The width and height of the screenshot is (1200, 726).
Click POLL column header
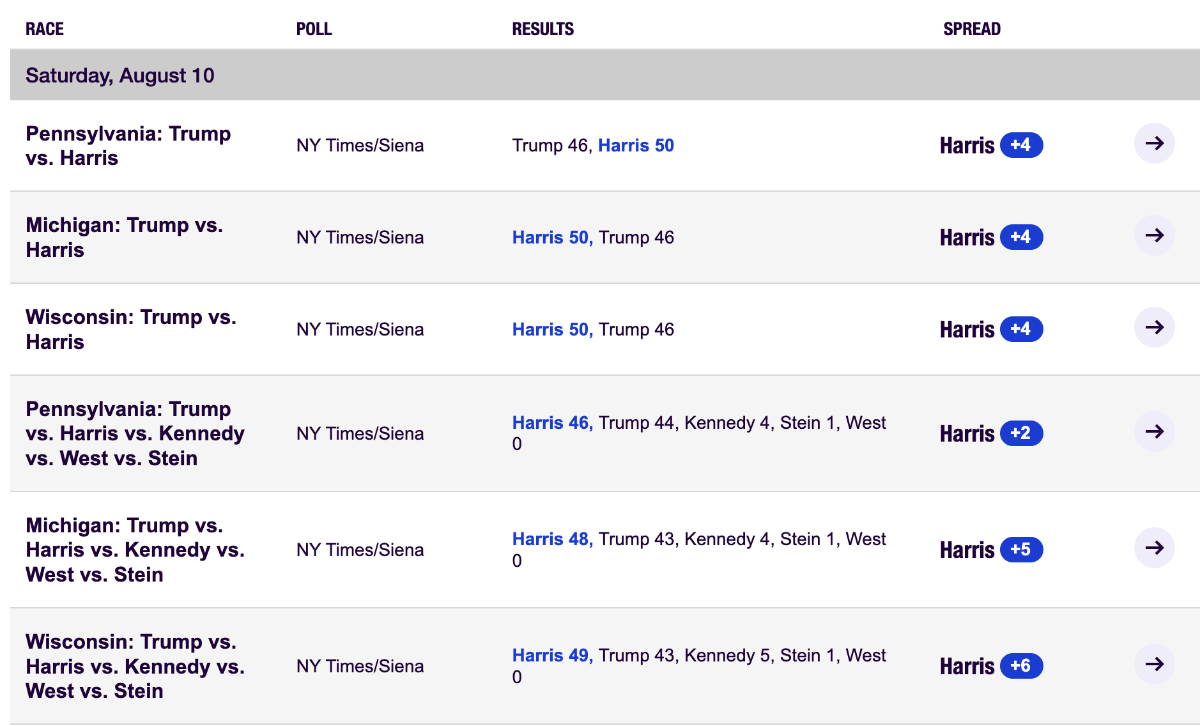(x=314, y=29)
